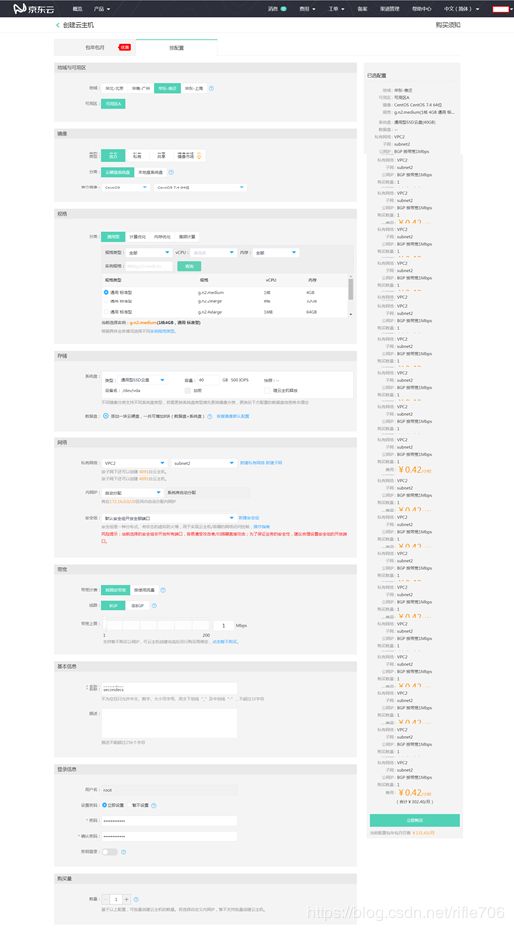Click the green spec search button

(x=189, y=267)
